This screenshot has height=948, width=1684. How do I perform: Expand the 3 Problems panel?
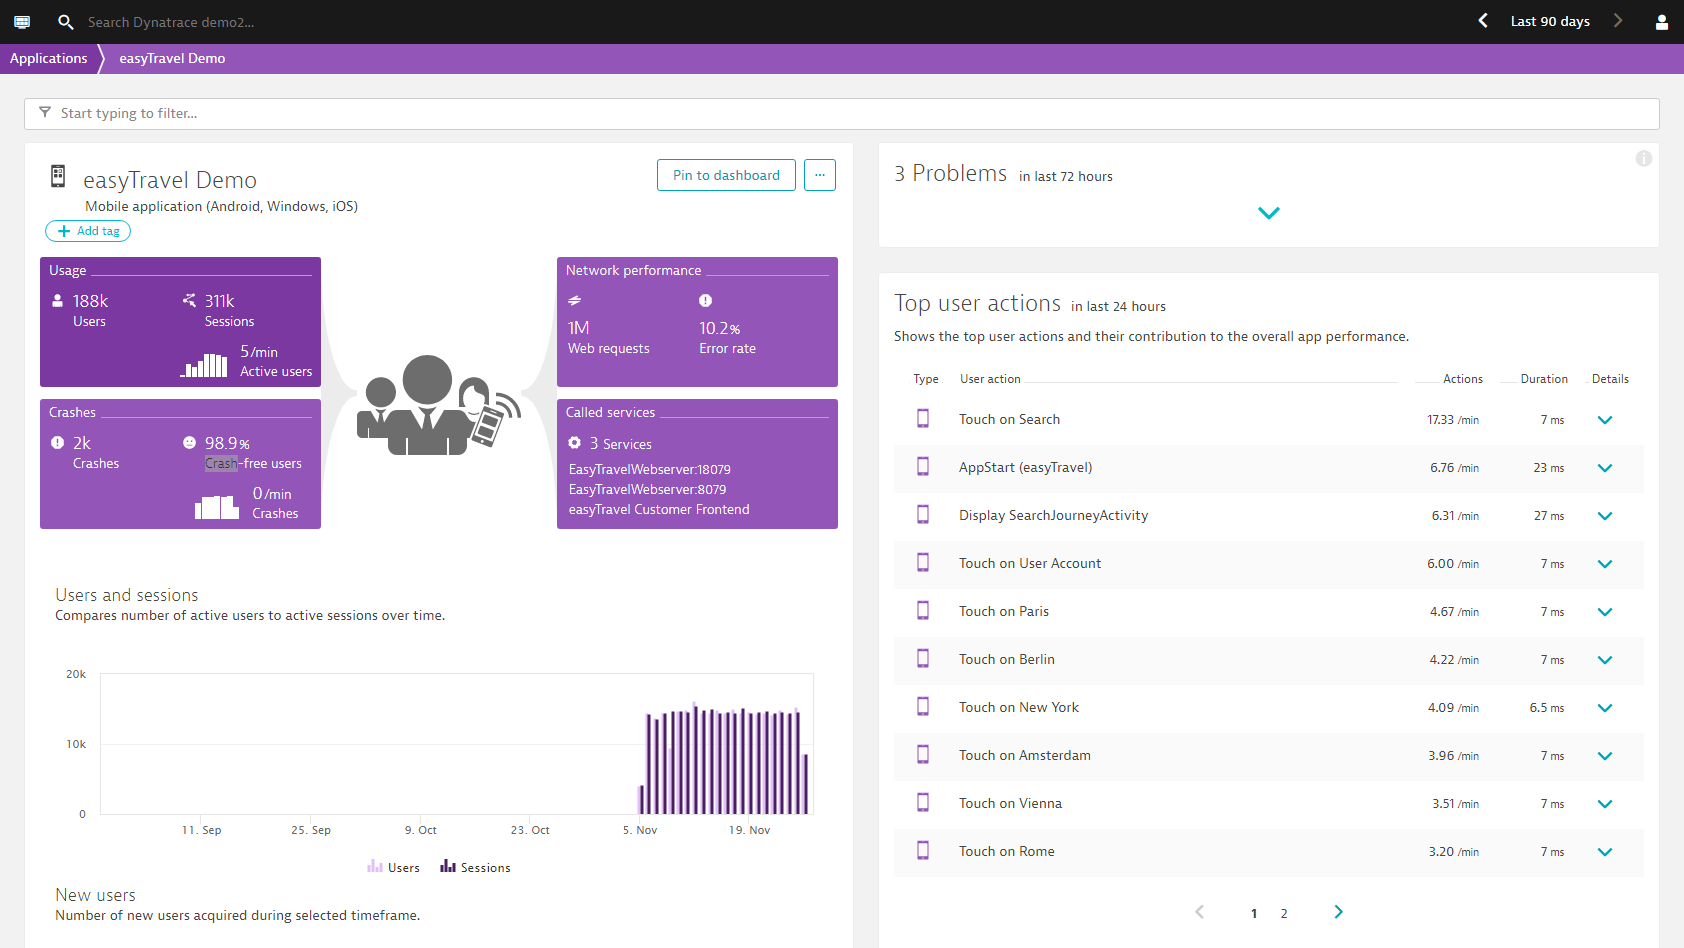pyautogui.click(x=1269, y=213)
